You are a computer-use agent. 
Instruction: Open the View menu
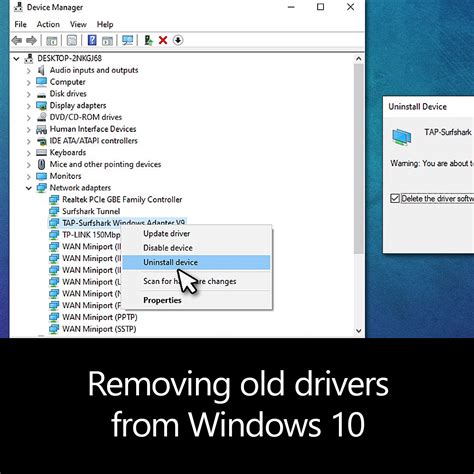tap(78, 24)
